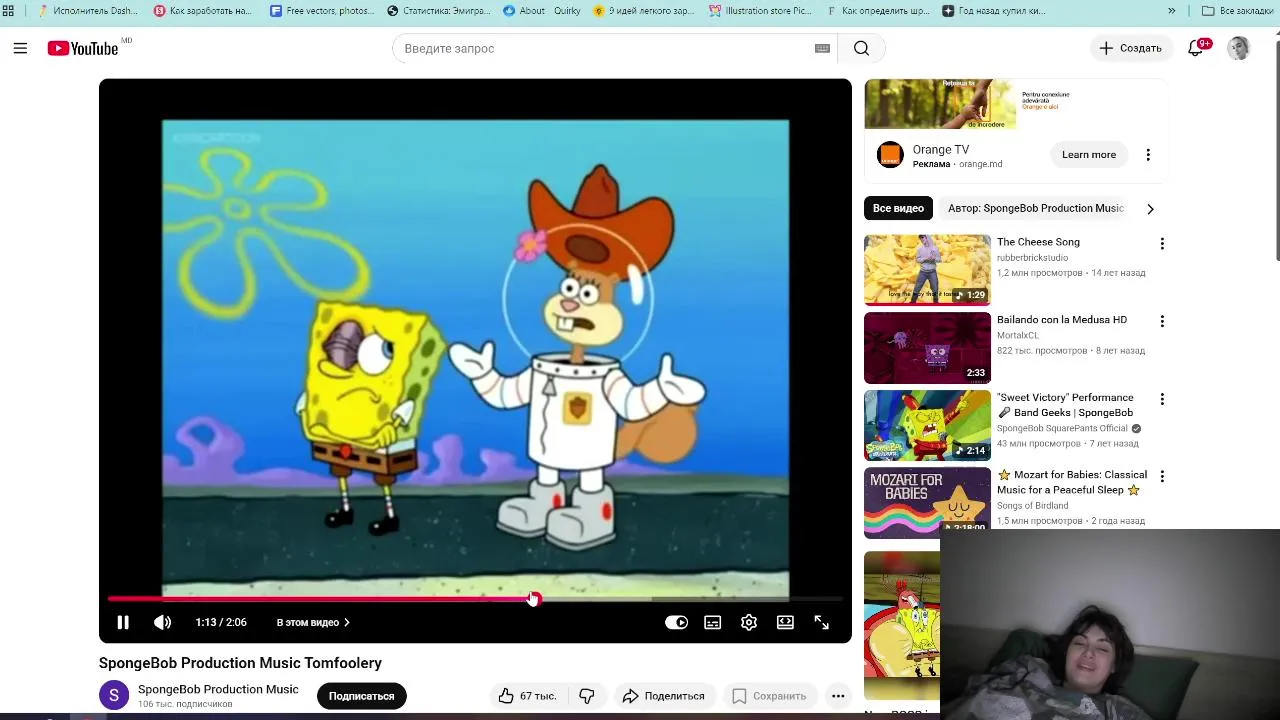Open The Cheese Song thumbnail
The width and height of the screenshot is (1280, 720).
(x=927, y=270)
